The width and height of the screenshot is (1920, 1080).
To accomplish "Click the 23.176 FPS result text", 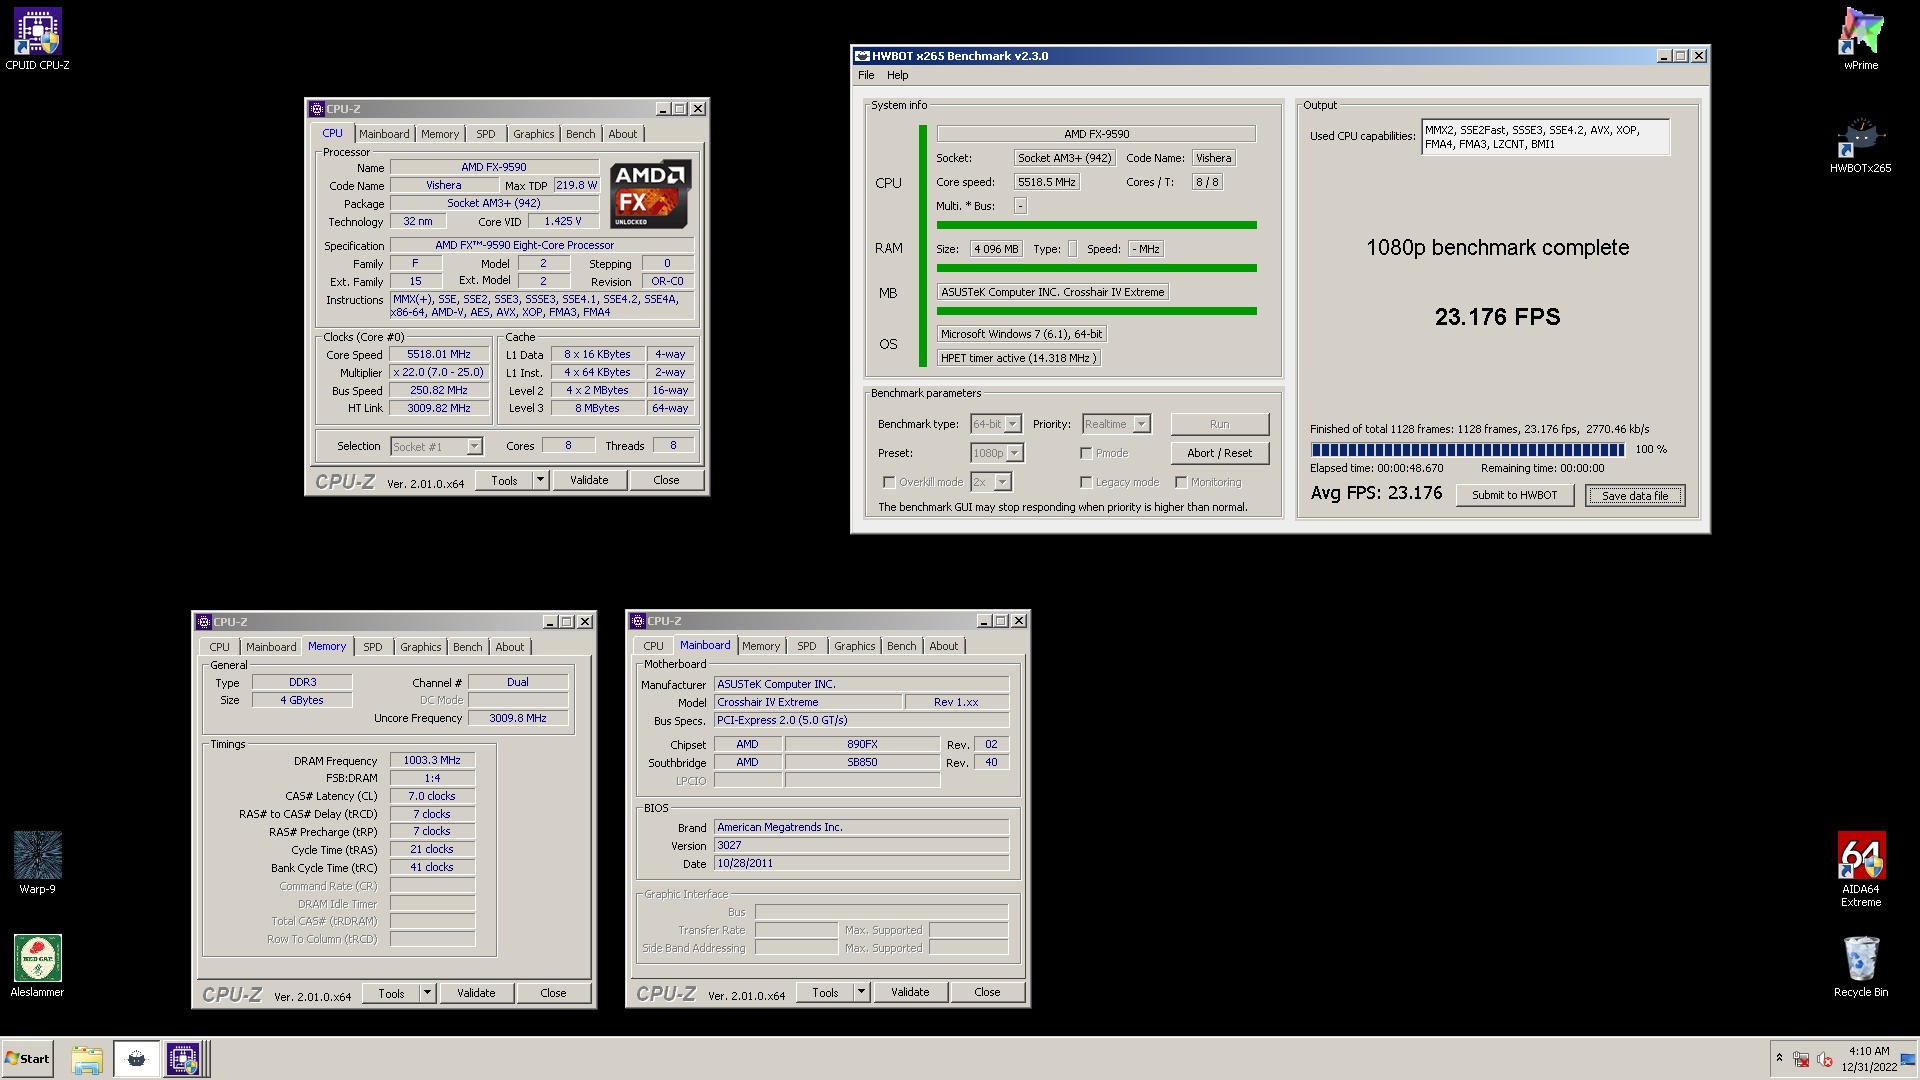I will 1497,317.
